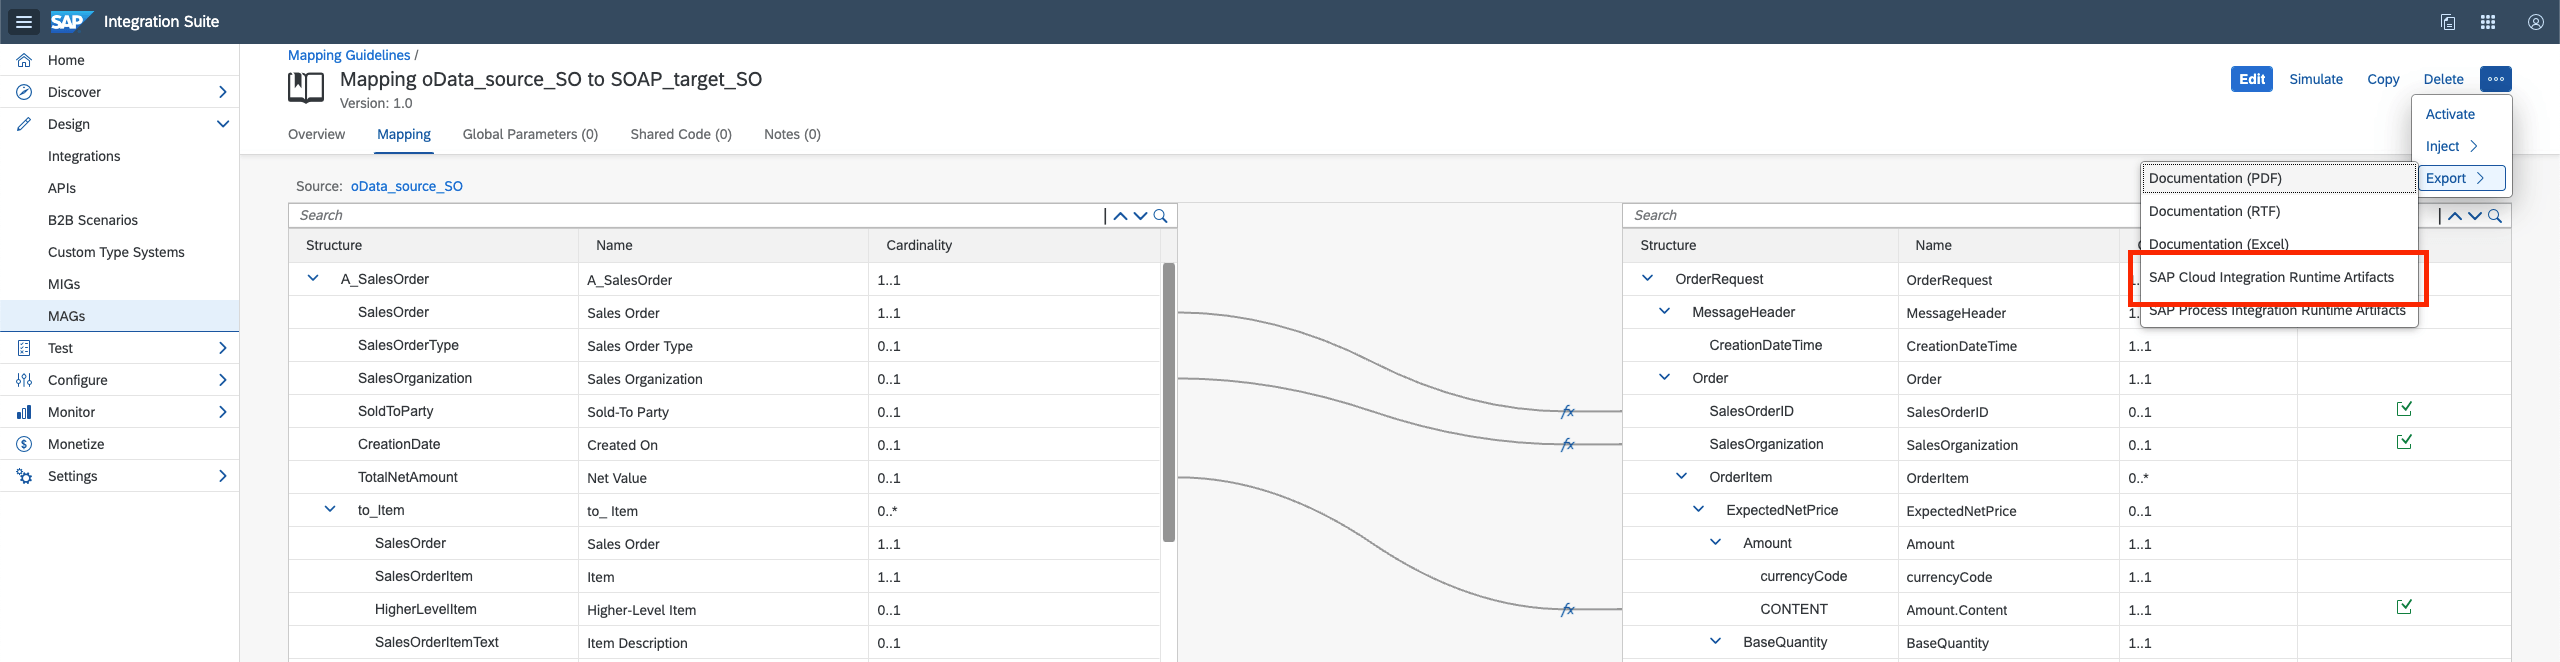
Task: Open MIGs in the sidebar
Action: pos(120,284)
